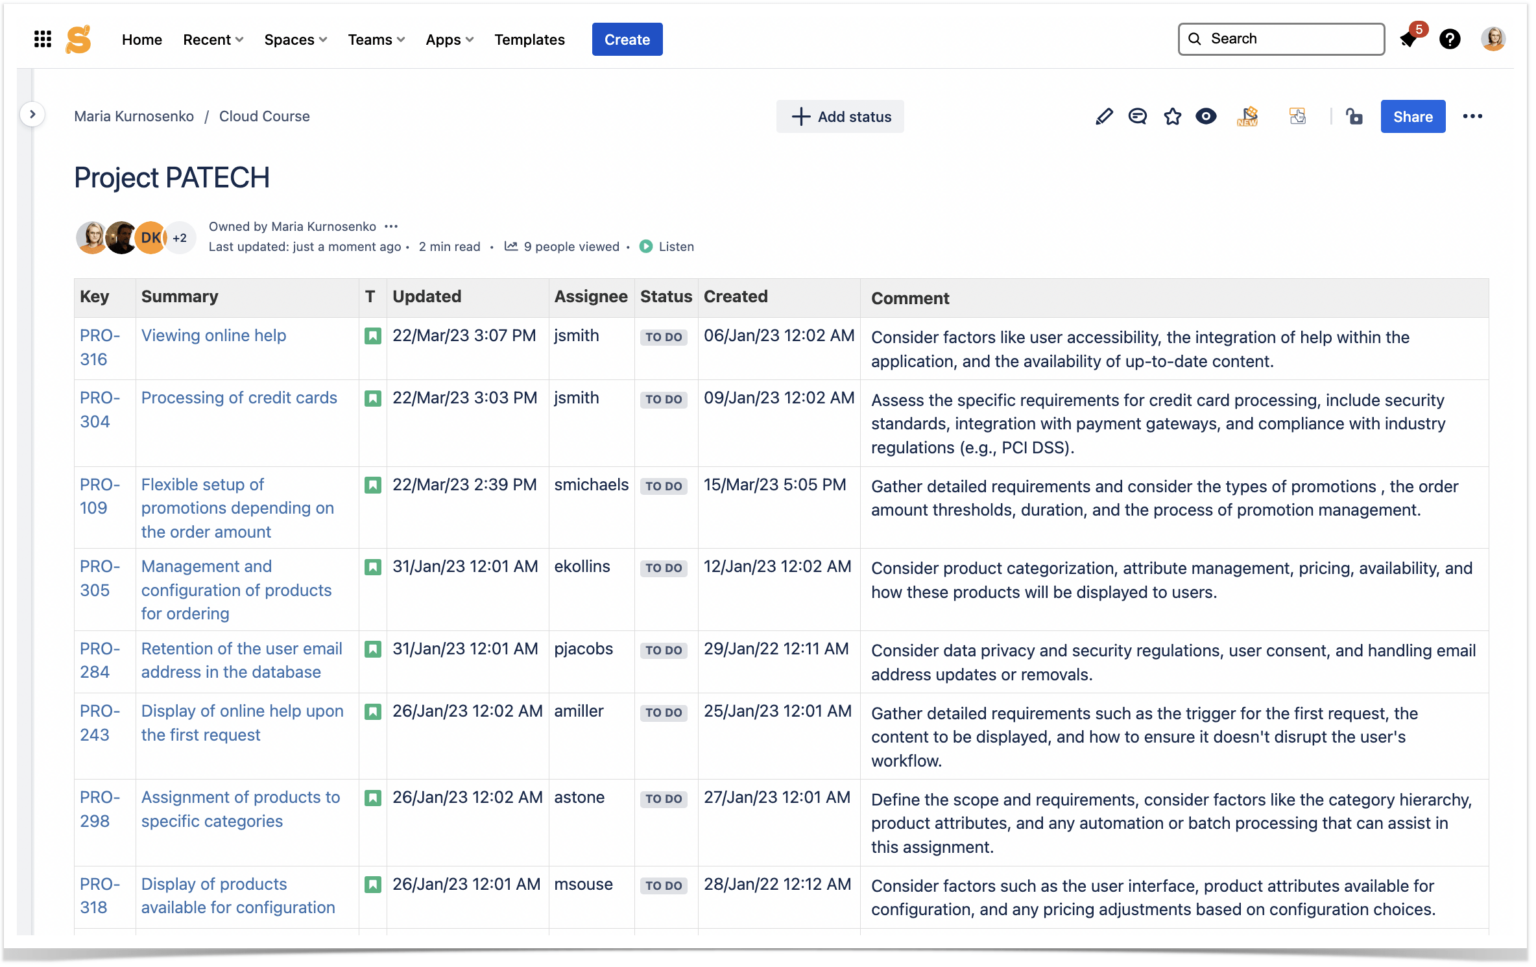
Task: Click the Confluence logo
Action: click(x=78, y=39)
